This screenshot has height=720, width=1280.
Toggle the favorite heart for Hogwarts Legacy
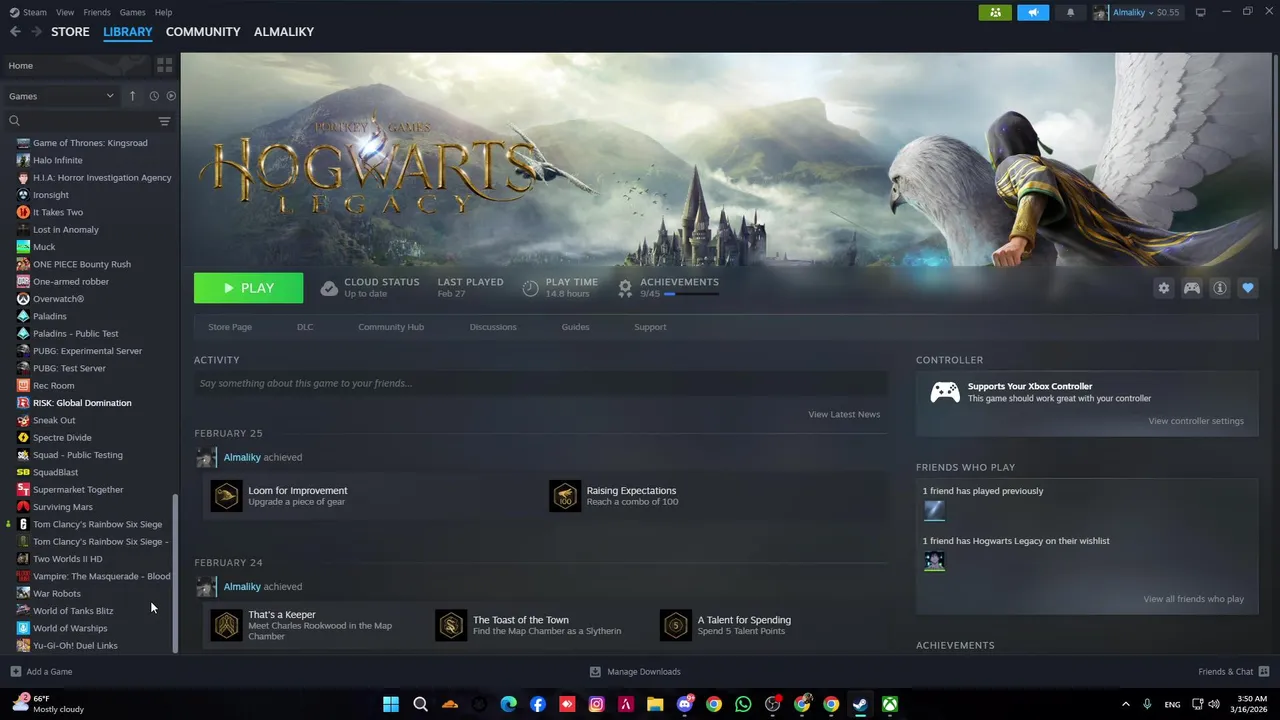pyautogui.click(x=1248, y=288)
